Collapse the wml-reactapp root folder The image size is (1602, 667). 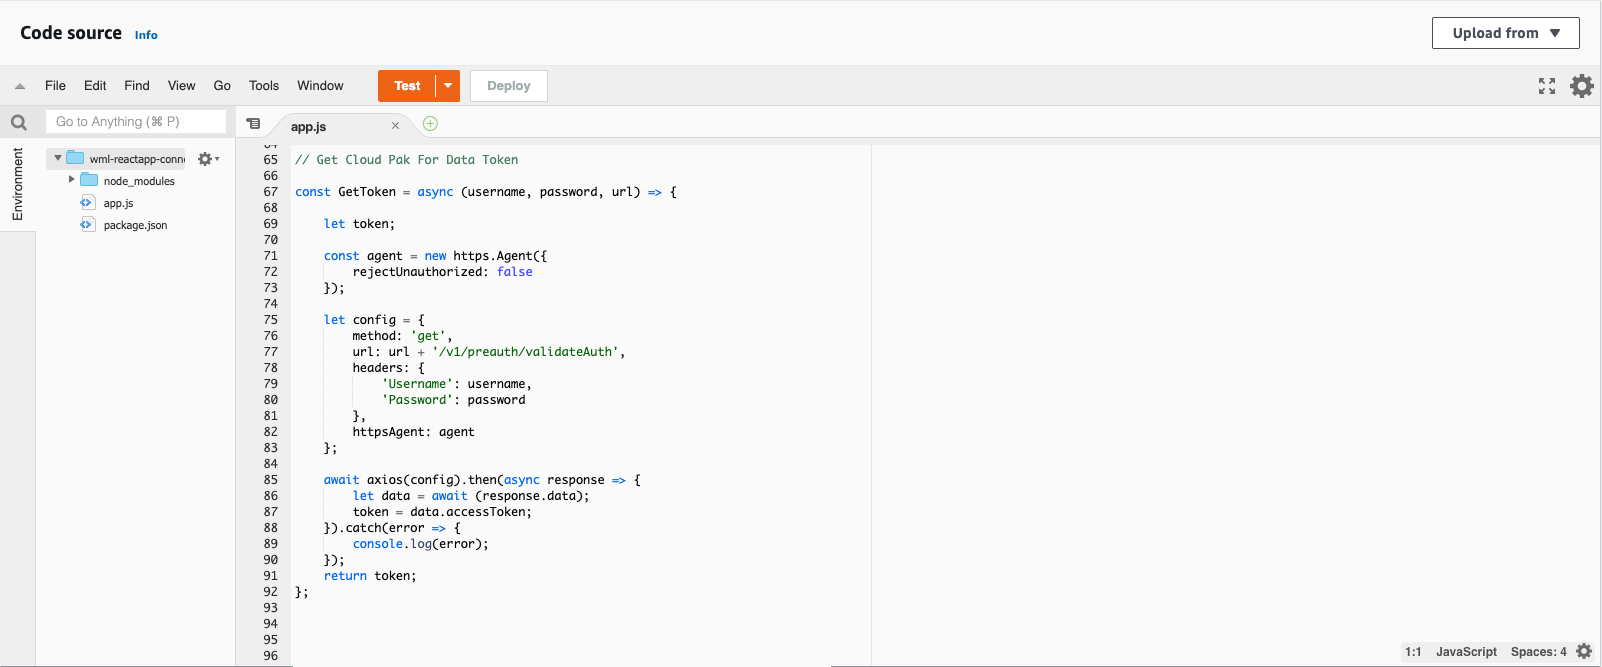[58, 158]
